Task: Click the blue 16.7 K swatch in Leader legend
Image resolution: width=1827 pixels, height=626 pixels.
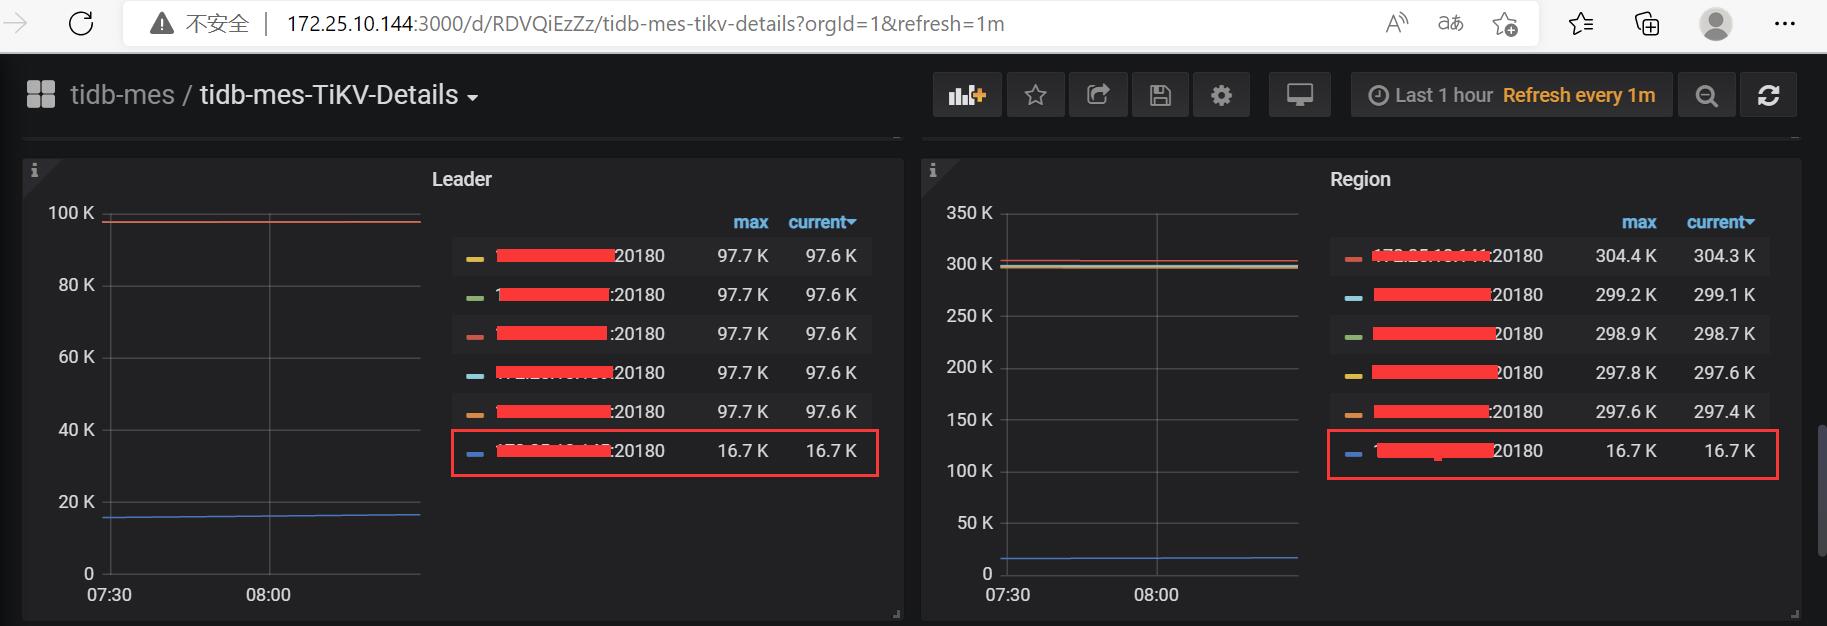Action: click(x=475, y=454)
